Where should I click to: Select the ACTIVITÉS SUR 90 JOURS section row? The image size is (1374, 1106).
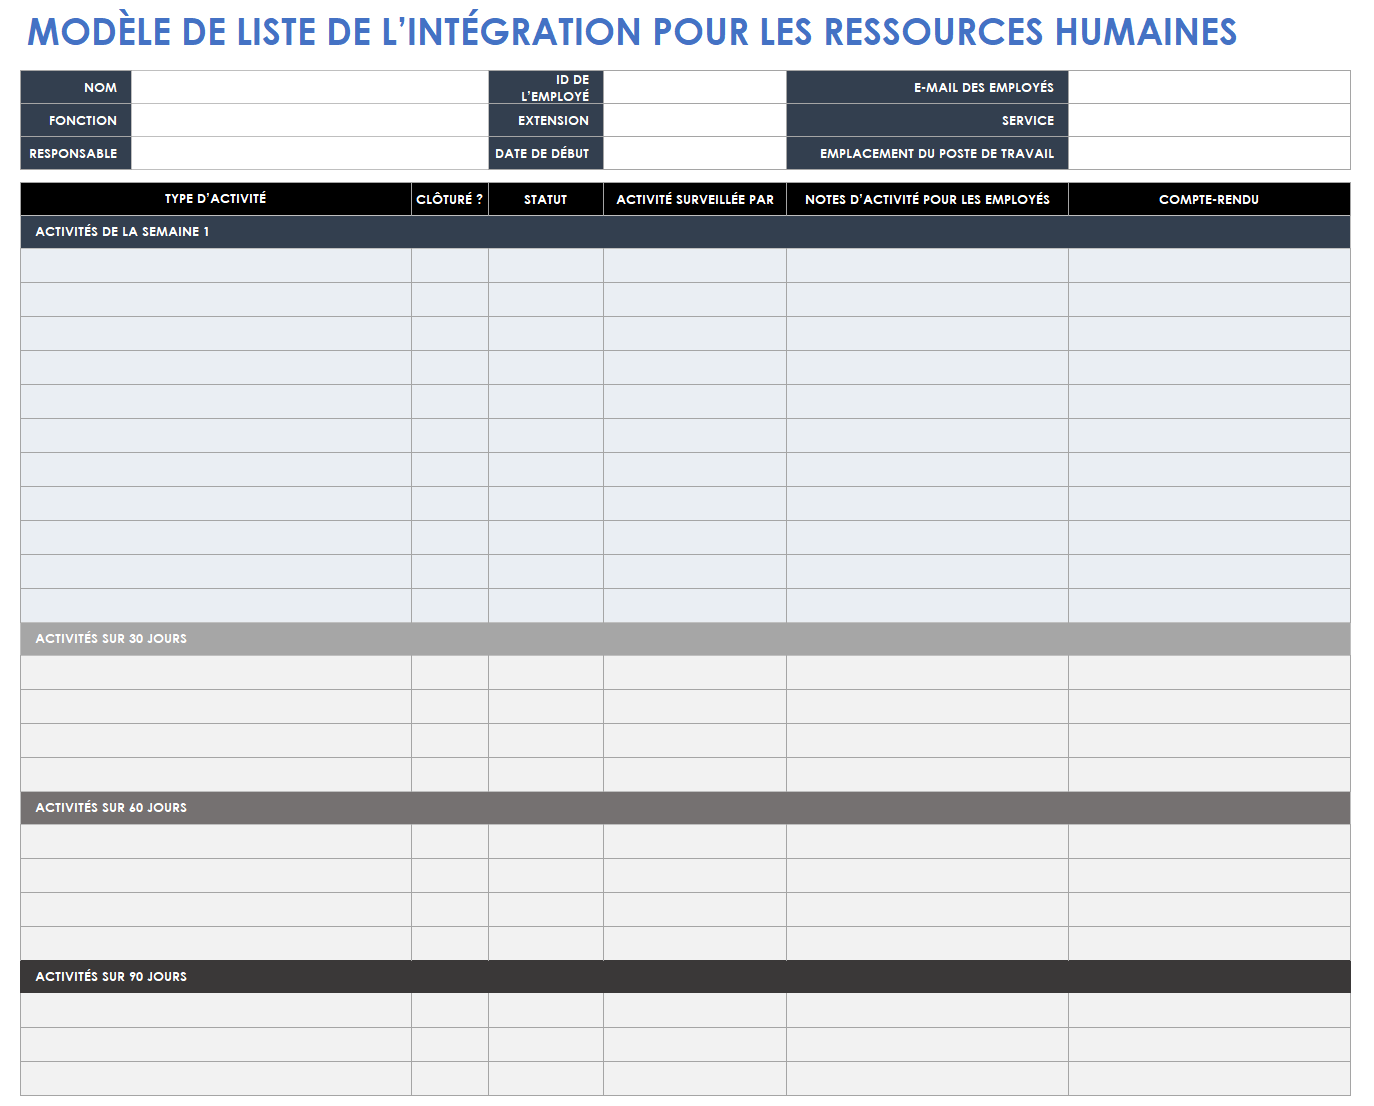point(685,977)
